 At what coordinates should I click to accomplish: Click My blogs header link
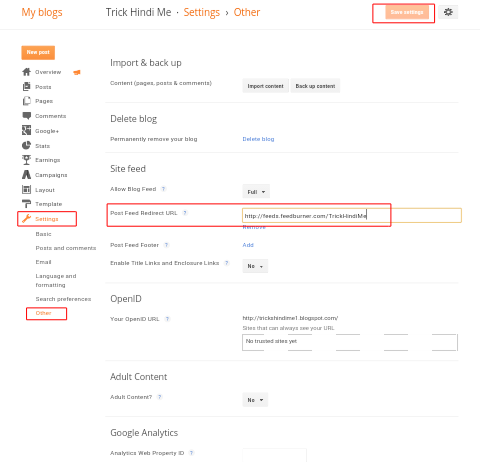tap(42, 12)
